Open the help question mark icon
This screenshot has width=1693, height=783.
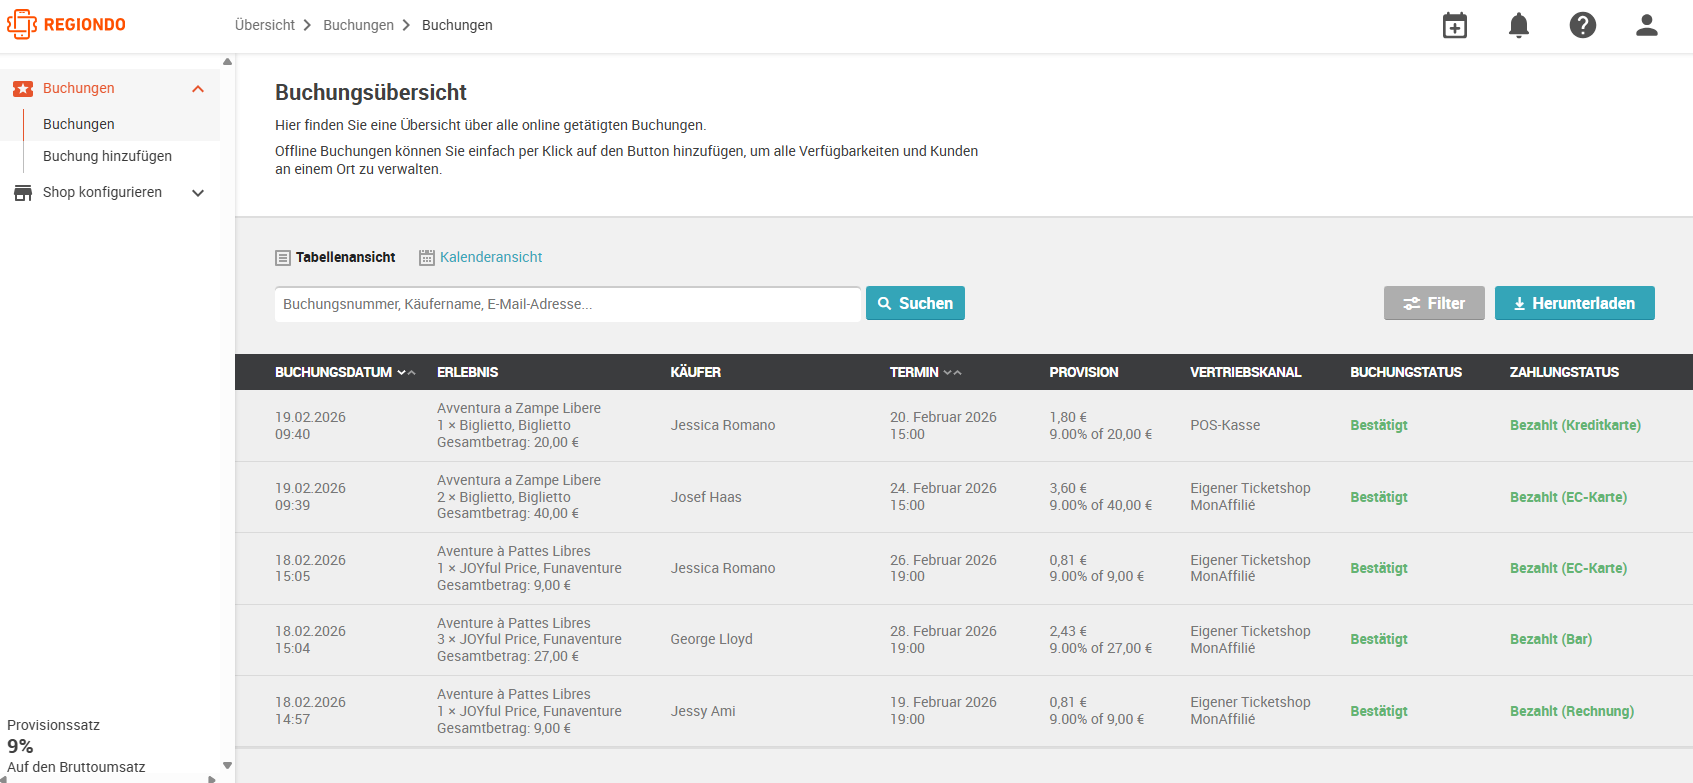(1583, 25)
